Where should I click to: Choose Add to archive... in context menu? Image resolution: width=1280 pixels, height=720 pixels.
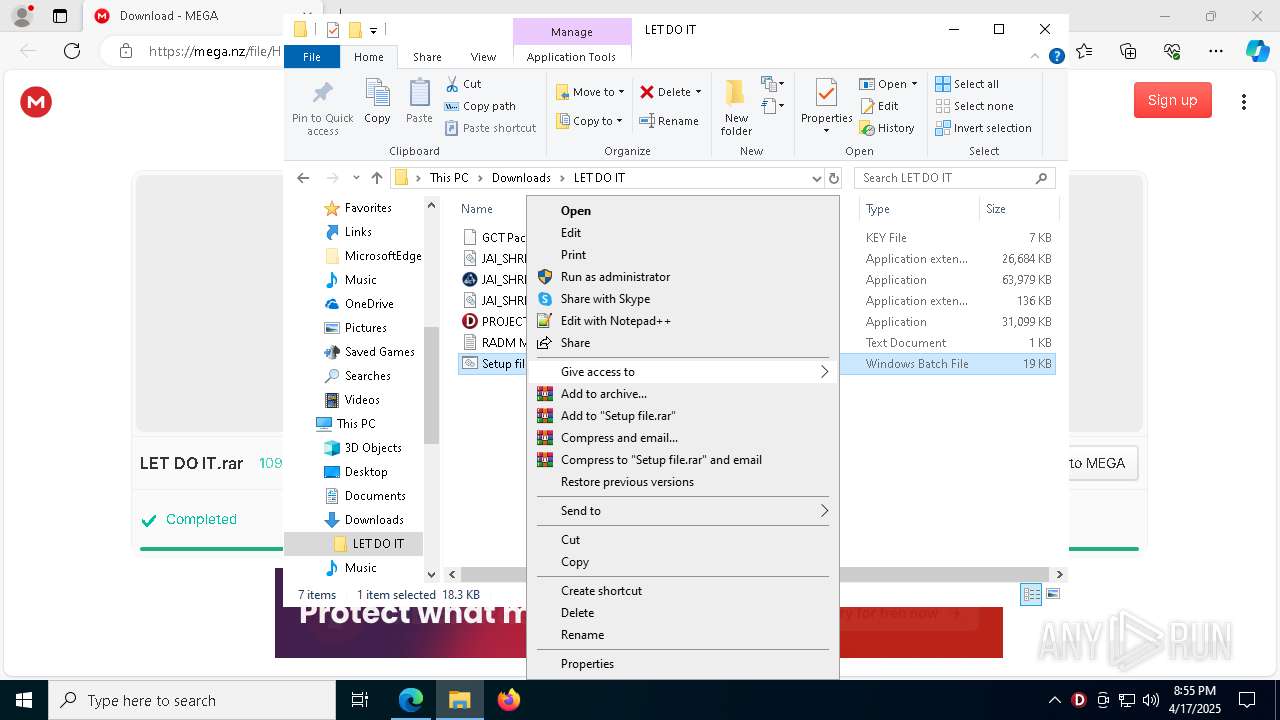[x=683, y=394]
